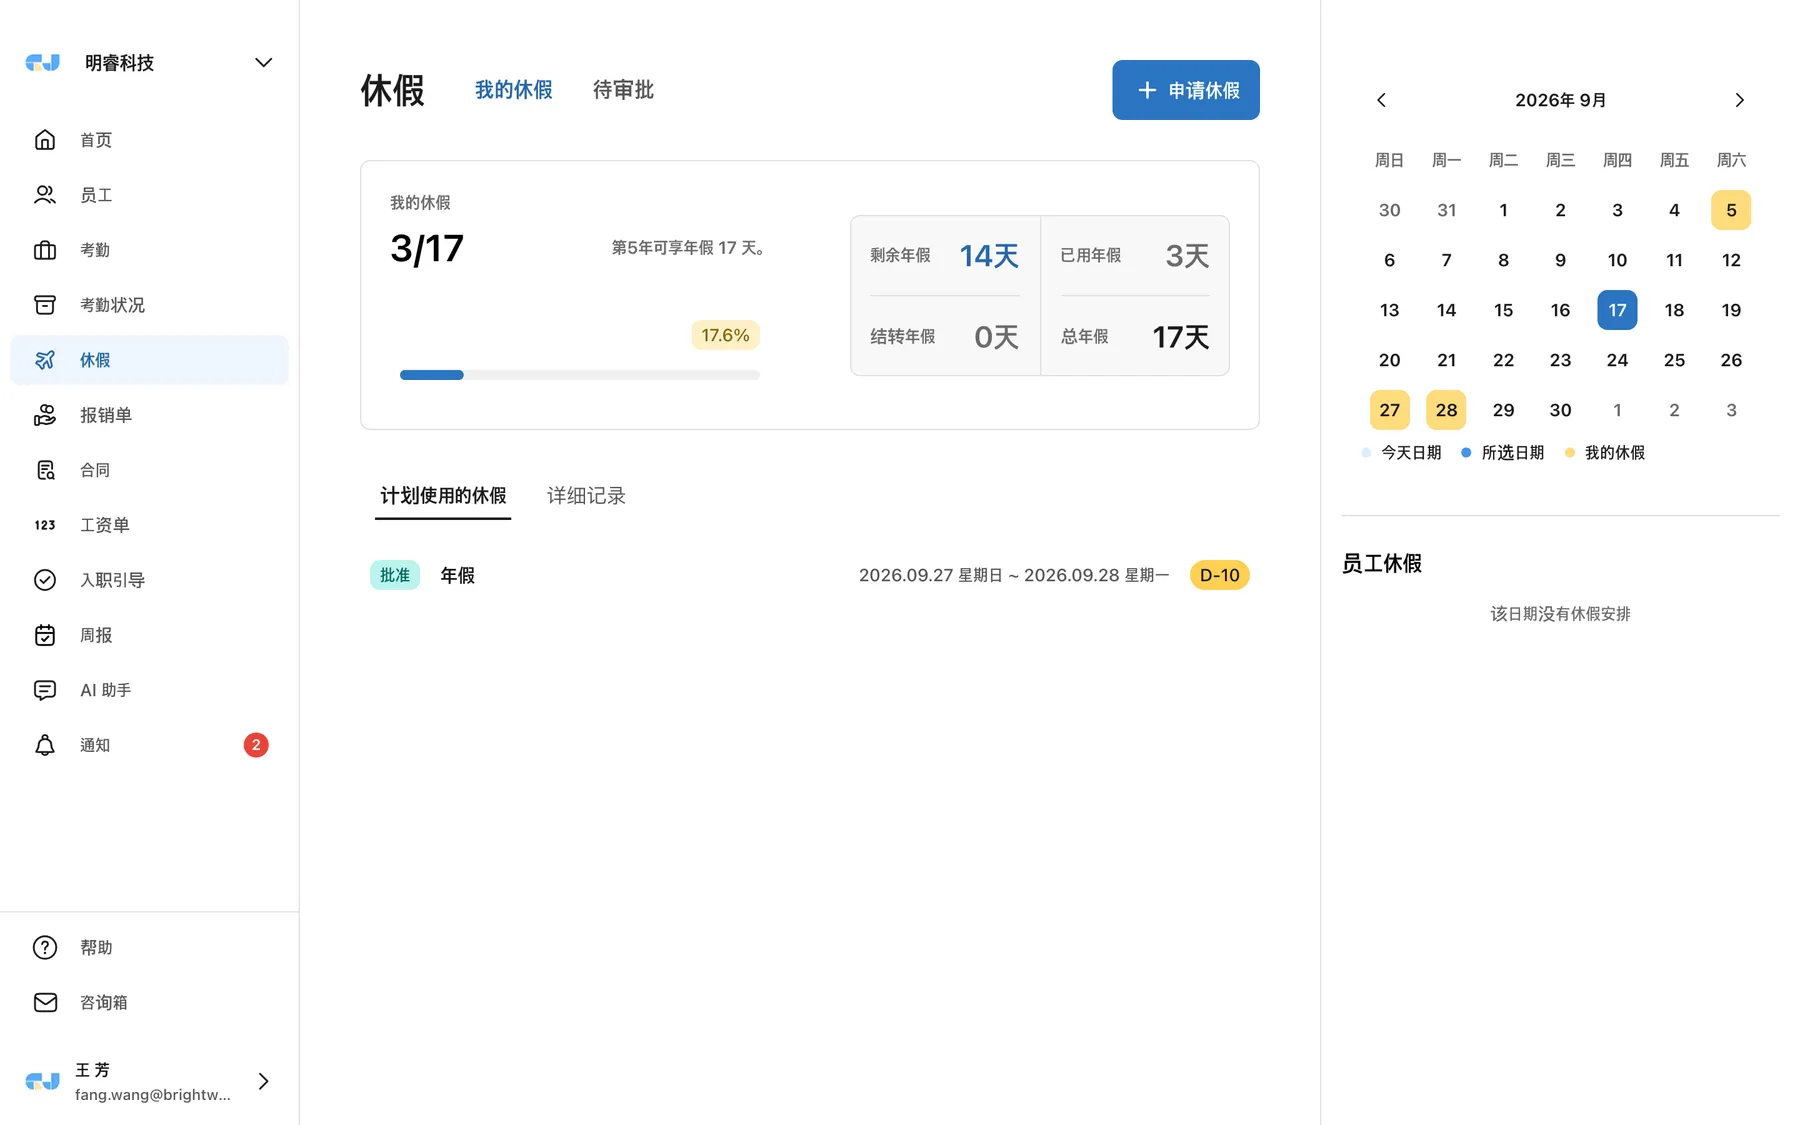1800x1125 pixels.
Task: Click the archive box icon for 考勤状况
Action: coord(45,305)
